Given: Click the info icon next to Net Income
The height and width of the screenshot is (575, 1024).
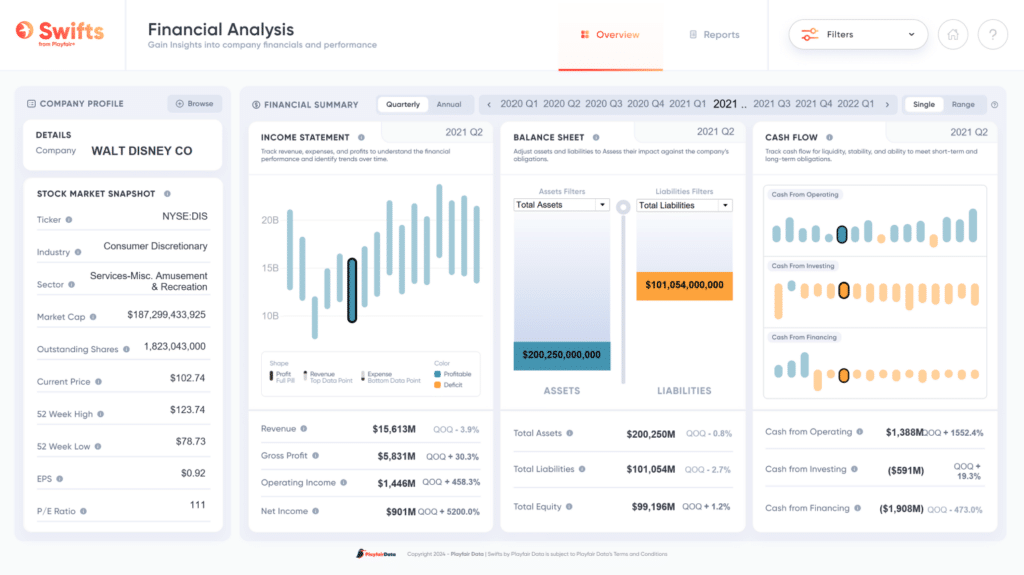Looking at the screenshot, I should coord(315,511).
